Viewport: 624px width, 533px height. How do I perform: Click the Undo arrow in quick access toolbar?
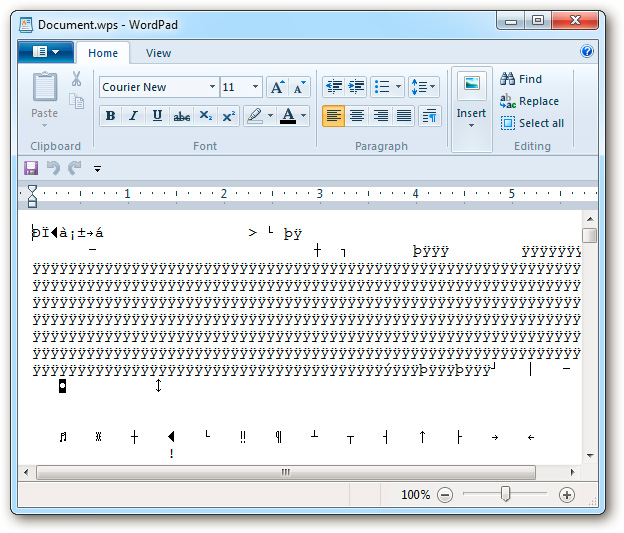coord(53,168)
